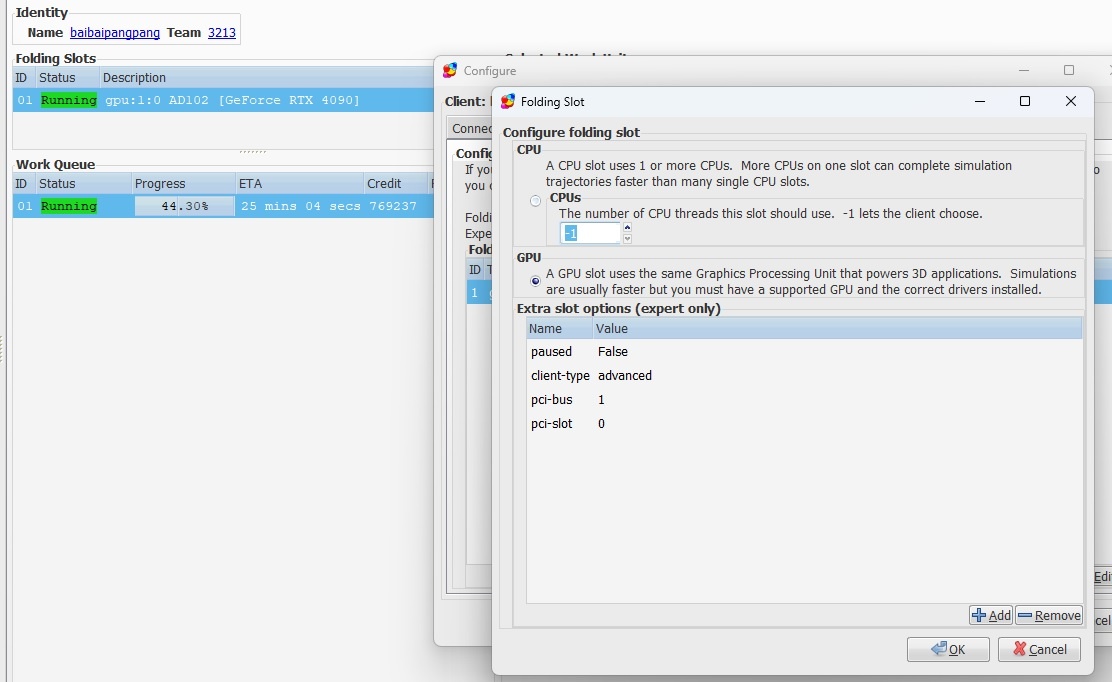
Task: Open the team 3213 link
Action: point(221,33)
